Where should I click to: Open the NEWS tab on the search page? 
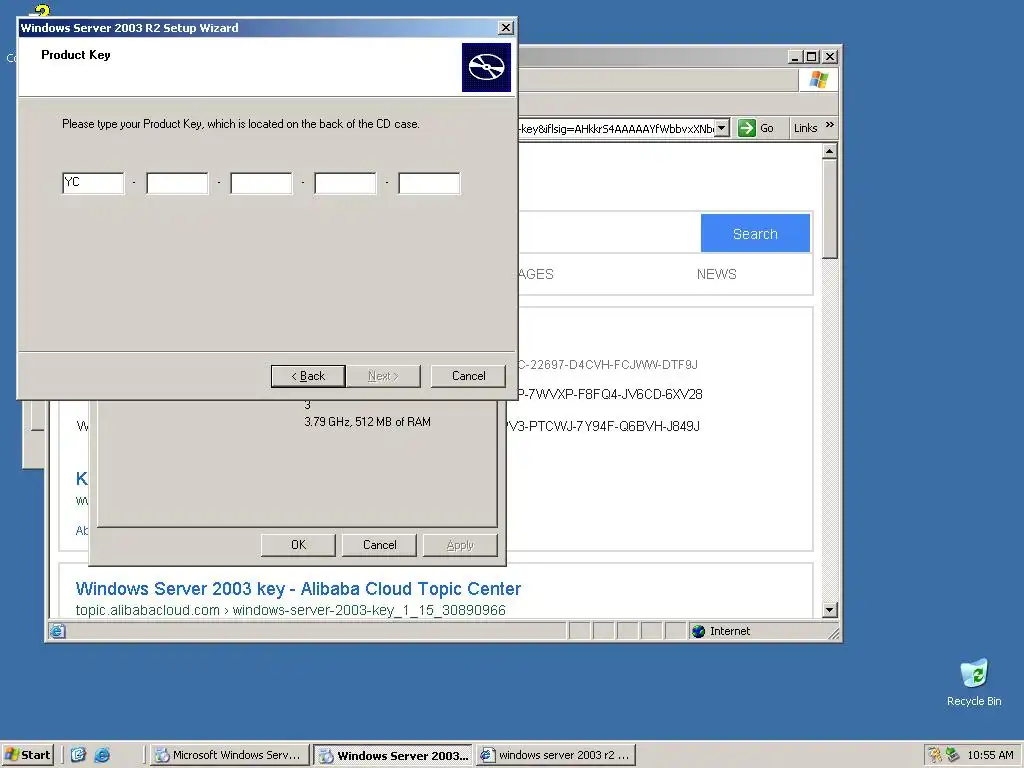point(716,274)
